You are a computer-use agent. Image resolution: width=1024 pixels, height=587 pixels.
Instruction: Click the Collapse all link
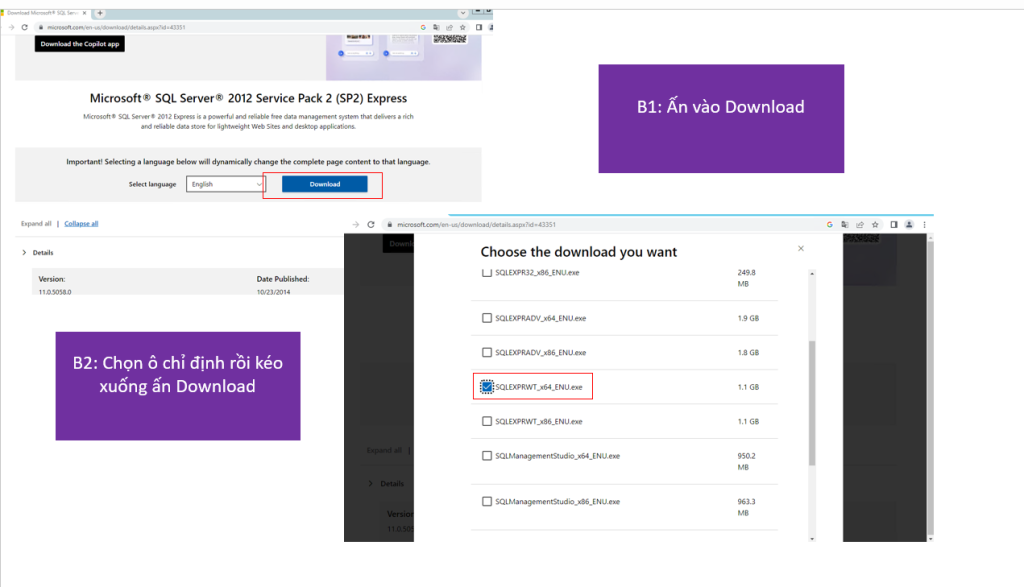[x=81, y=223]
